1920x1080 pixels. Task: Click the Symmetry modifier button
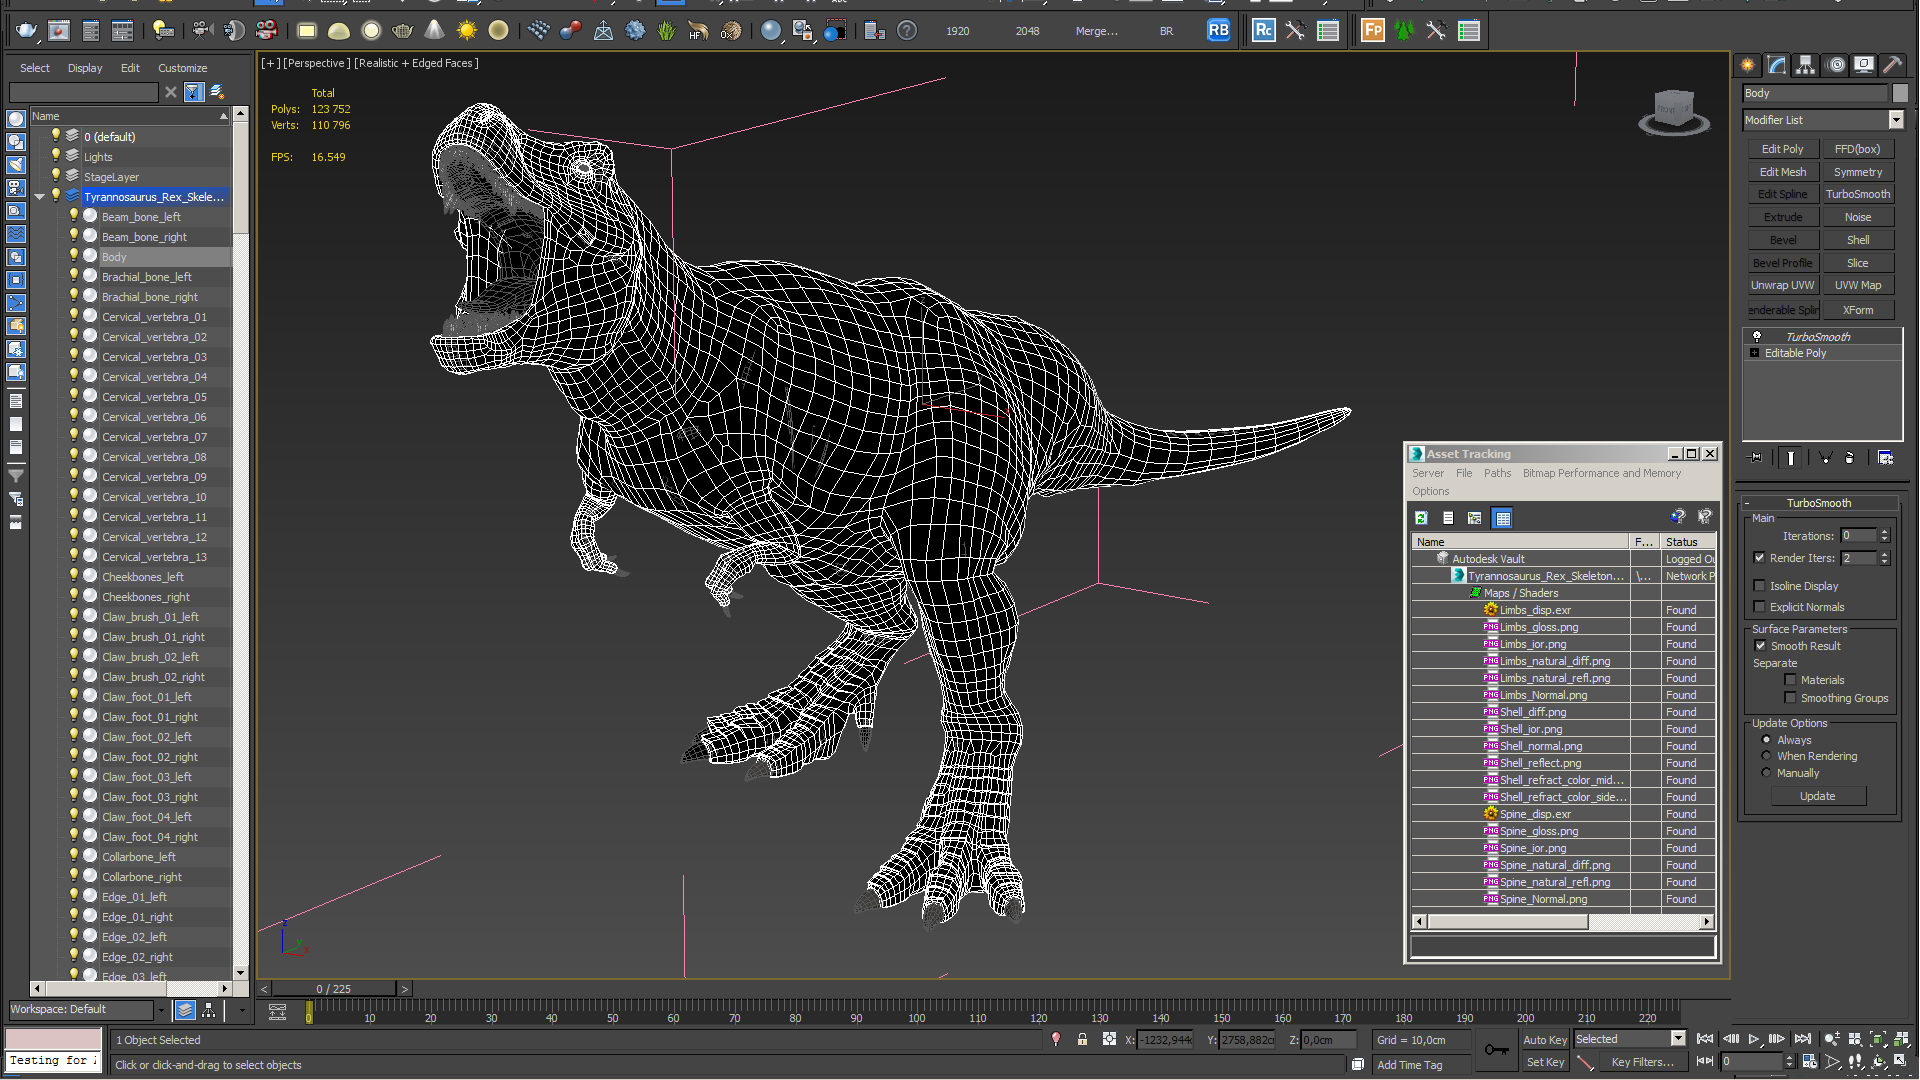(1857, 172)
